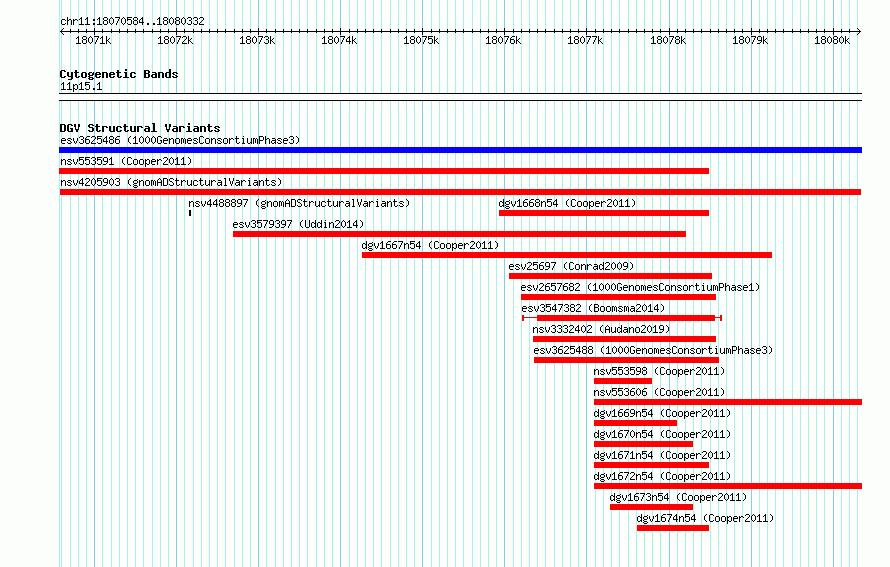Click the 18071k ruler tick
The height and width of the screenshot is (567, 890).
click(x=94, y=40)
